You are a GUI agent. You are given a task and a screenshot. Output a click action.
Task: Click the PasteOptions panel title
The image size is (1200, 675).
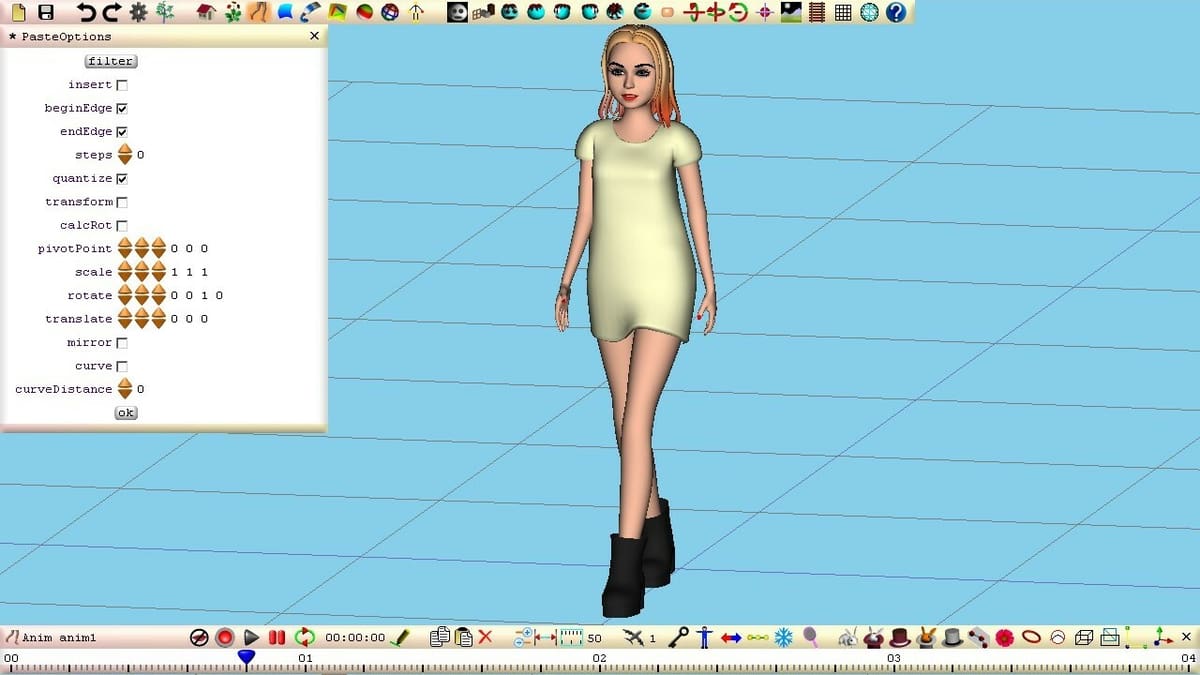pyautogui.click(x=66, y=36)
